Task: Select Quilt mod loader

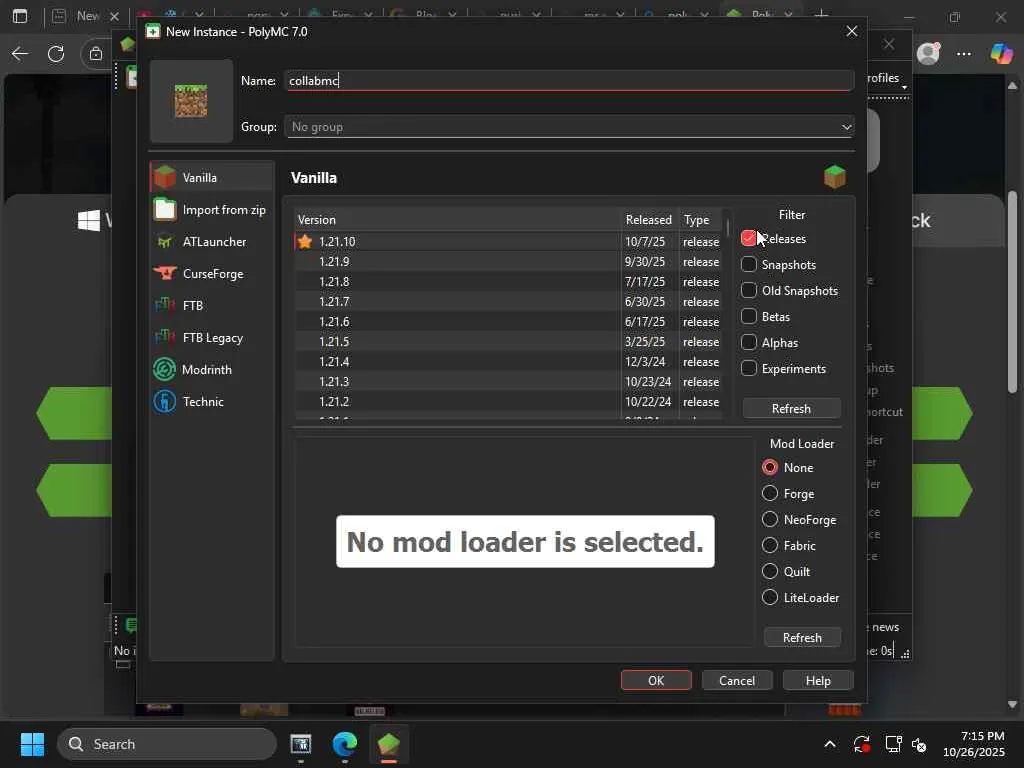Action: click(x=771, y=571)
